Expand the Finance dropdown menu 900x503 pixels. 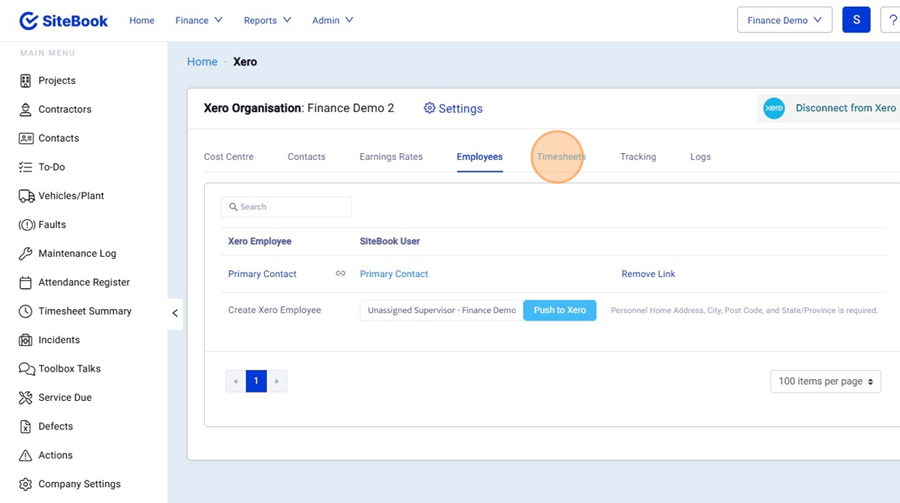coord(199,20)
